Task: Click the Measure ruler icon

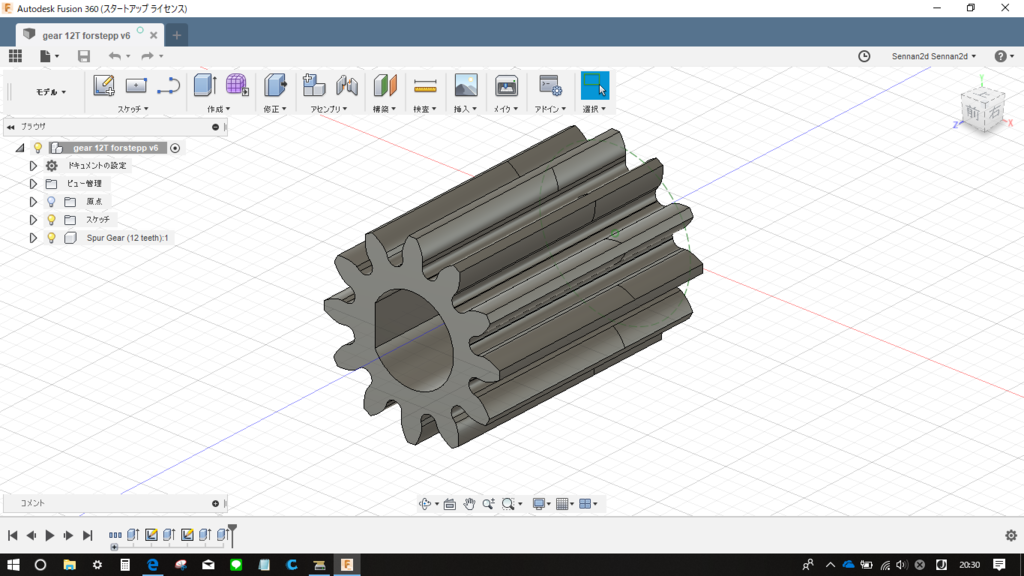Action: (425, 86)
